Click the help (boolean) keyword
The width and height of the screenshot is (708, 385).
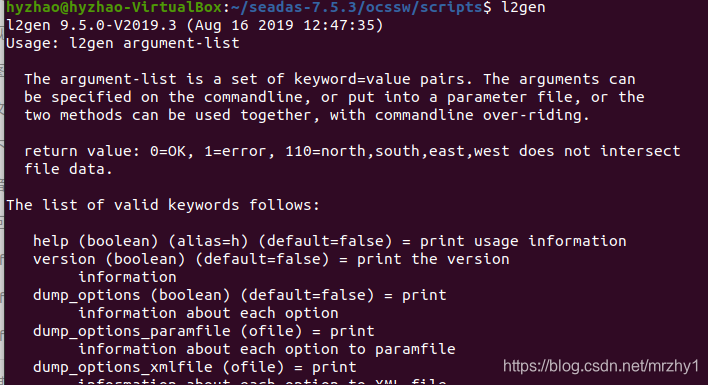pyautogui.click(x=95, y=241)
